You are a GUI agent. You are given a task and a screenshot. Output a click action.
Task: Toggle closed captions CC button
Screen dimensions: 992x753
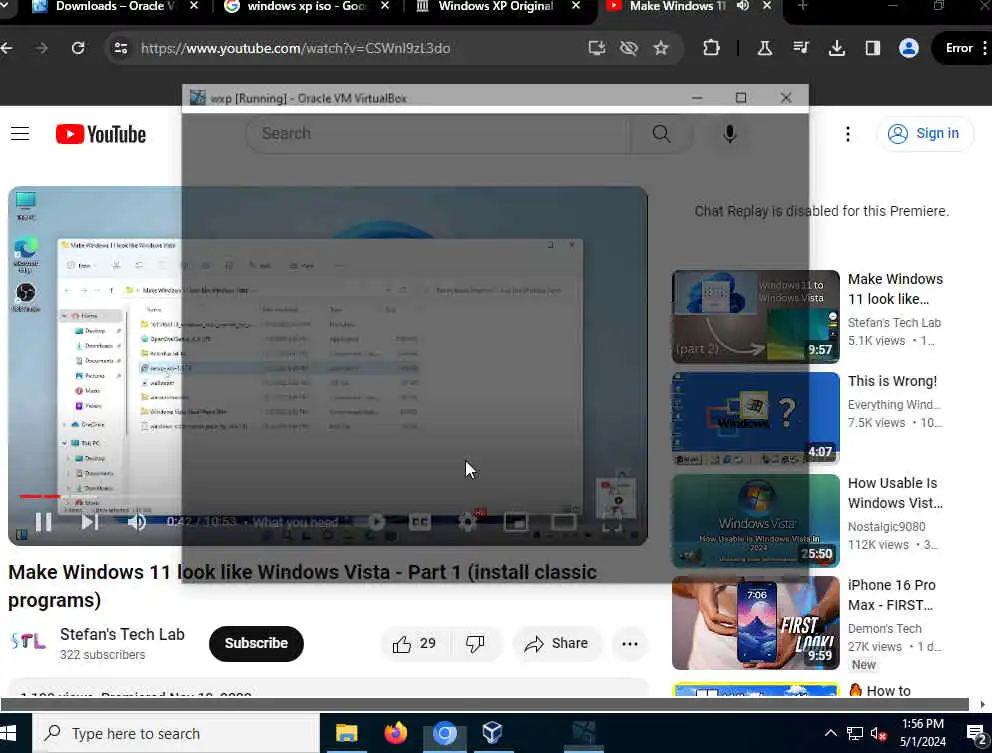(x=419, y=522)
